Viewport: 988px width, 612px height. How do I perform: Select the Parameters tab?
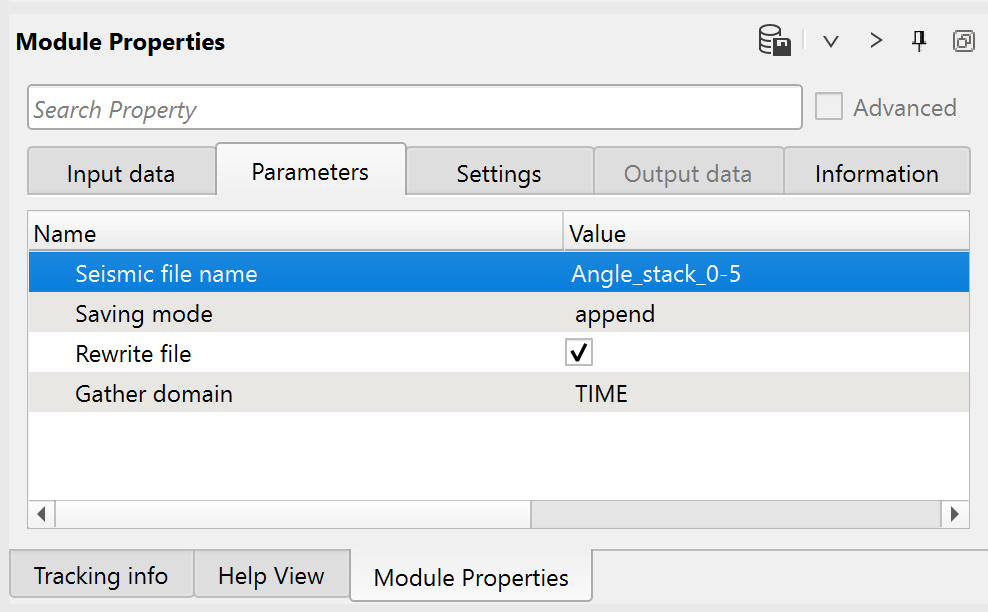[x=310, y=172]
